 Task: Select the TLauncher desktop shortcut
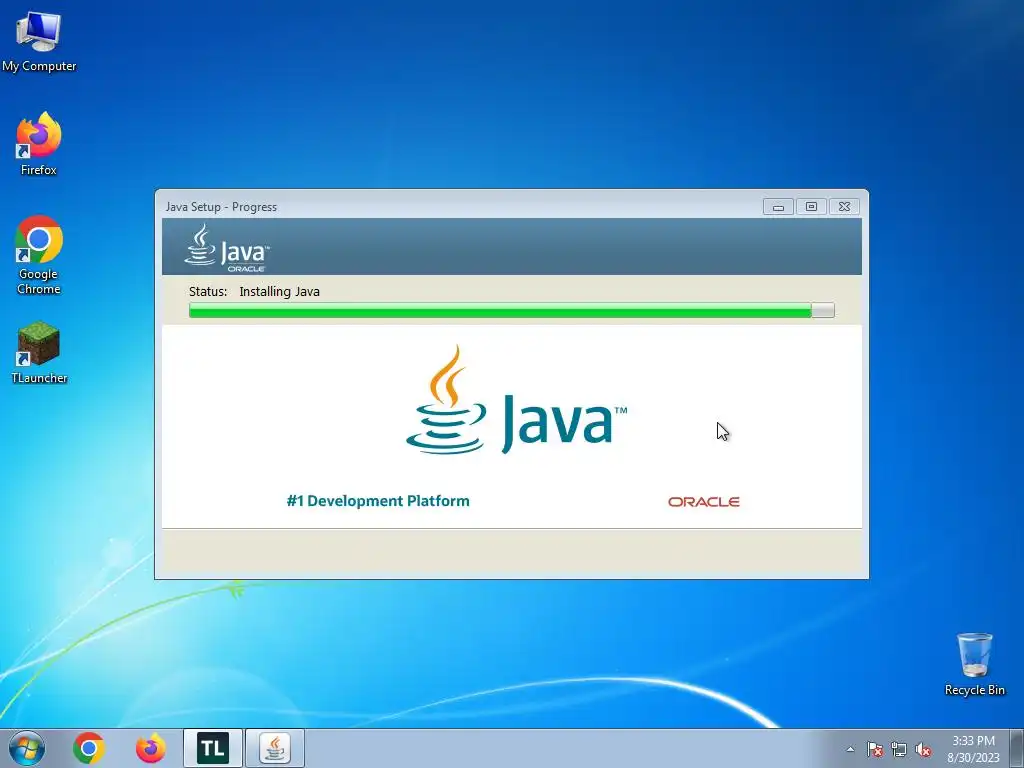coord(39,353)
